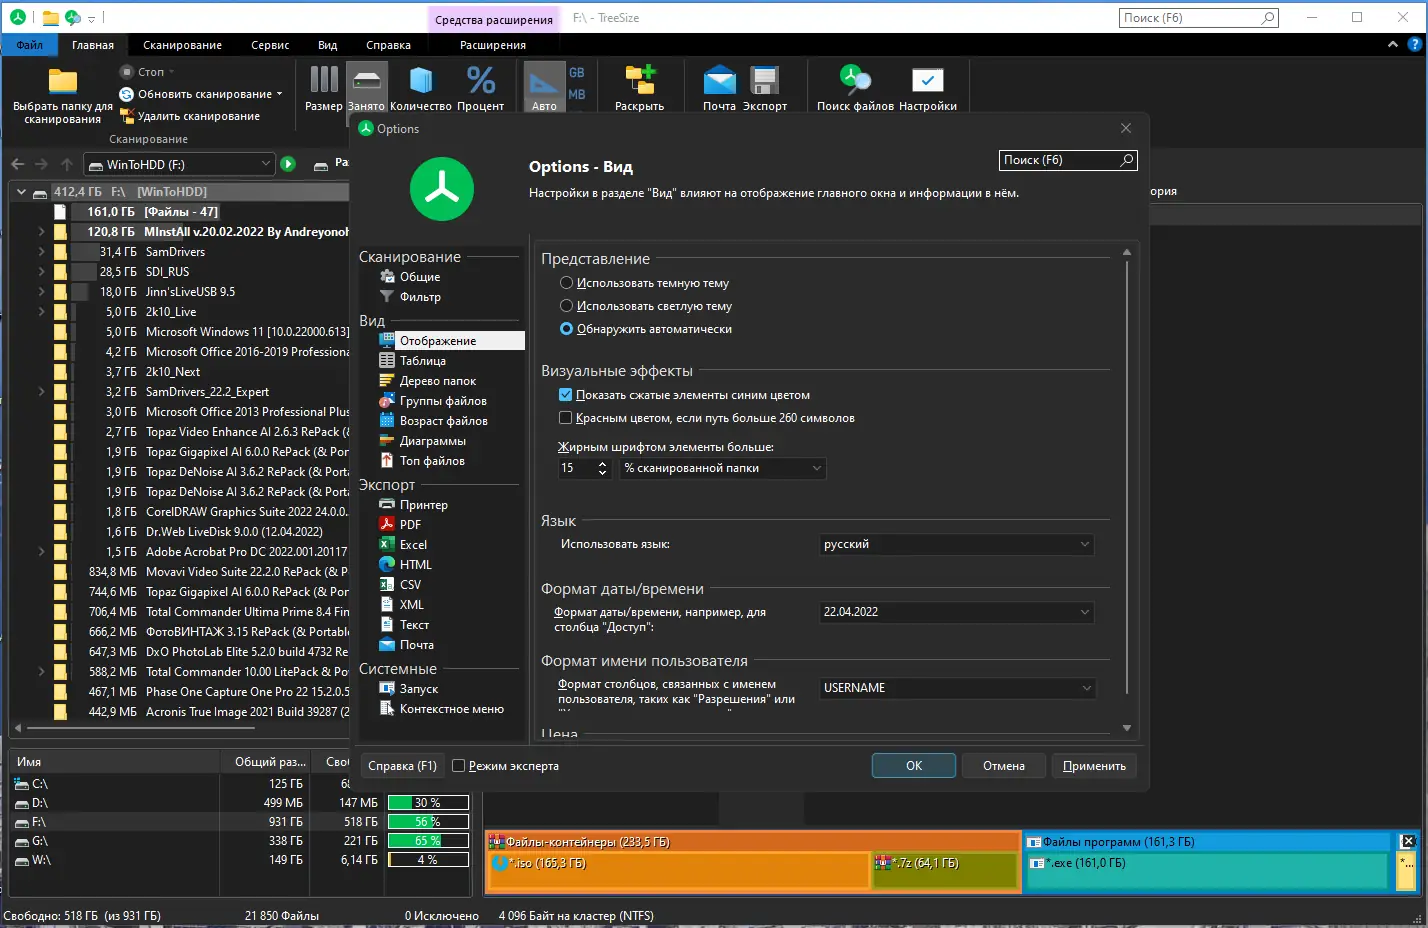Select automatic theme detection radio button
The image size is (1428, 928).
coord(567,329)
